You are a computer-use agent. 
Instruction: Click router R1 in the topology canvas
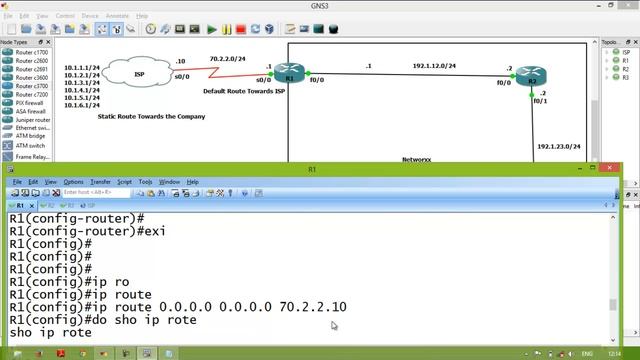coord(289,73)
